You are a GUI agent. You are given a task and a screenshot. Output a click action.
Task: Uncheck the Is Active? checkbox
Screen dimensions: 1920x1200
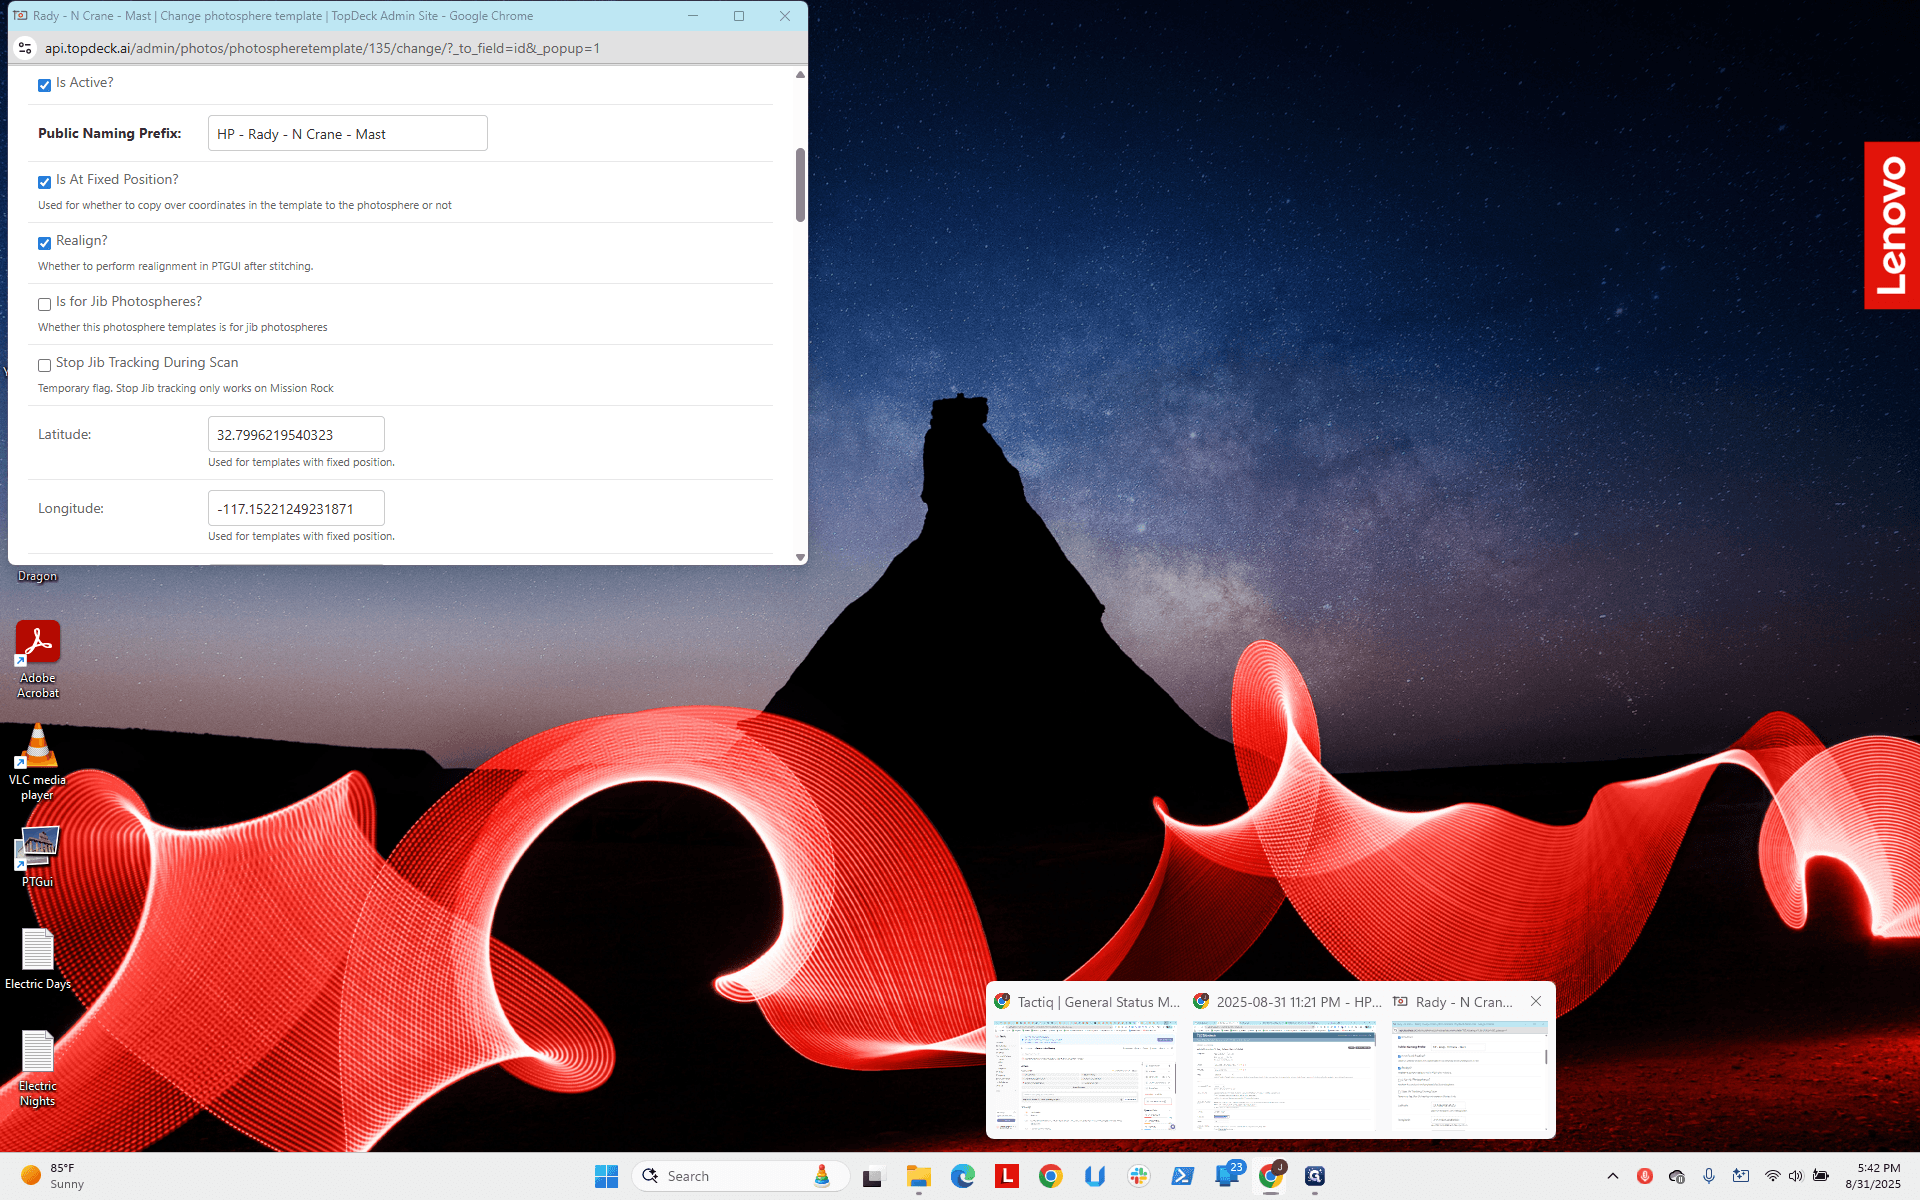pyautogui.click(x=44, y=85)
